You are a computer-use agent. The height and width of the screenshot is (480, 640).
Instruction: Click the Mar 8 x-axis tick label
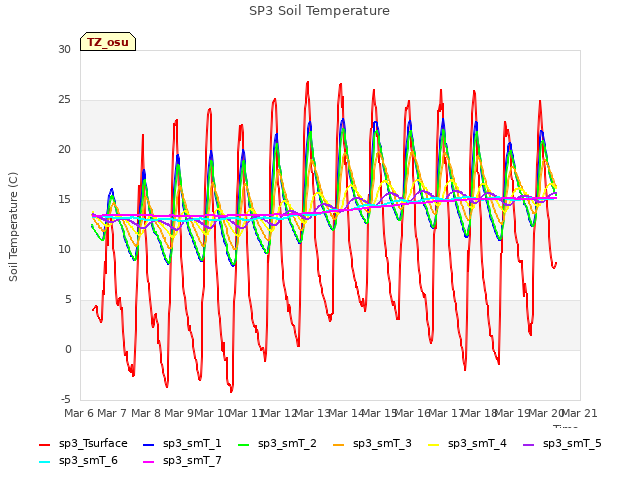point(146,413)
